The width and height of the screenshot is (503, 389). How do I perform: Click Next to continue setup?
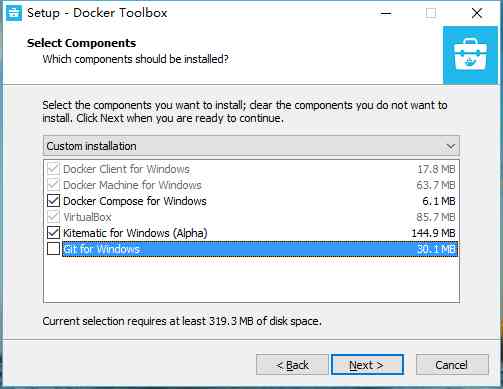(367, 365)
